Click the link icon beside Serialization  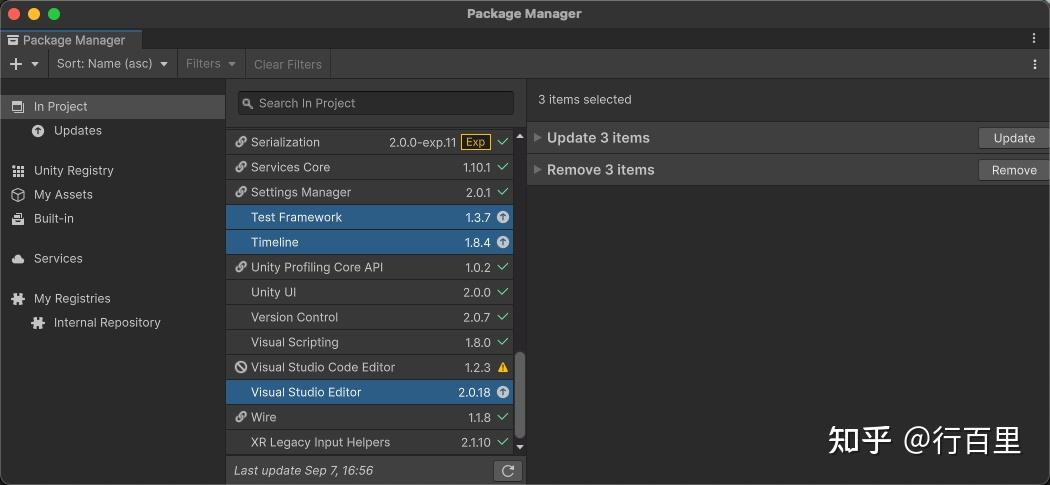(241, 142)
